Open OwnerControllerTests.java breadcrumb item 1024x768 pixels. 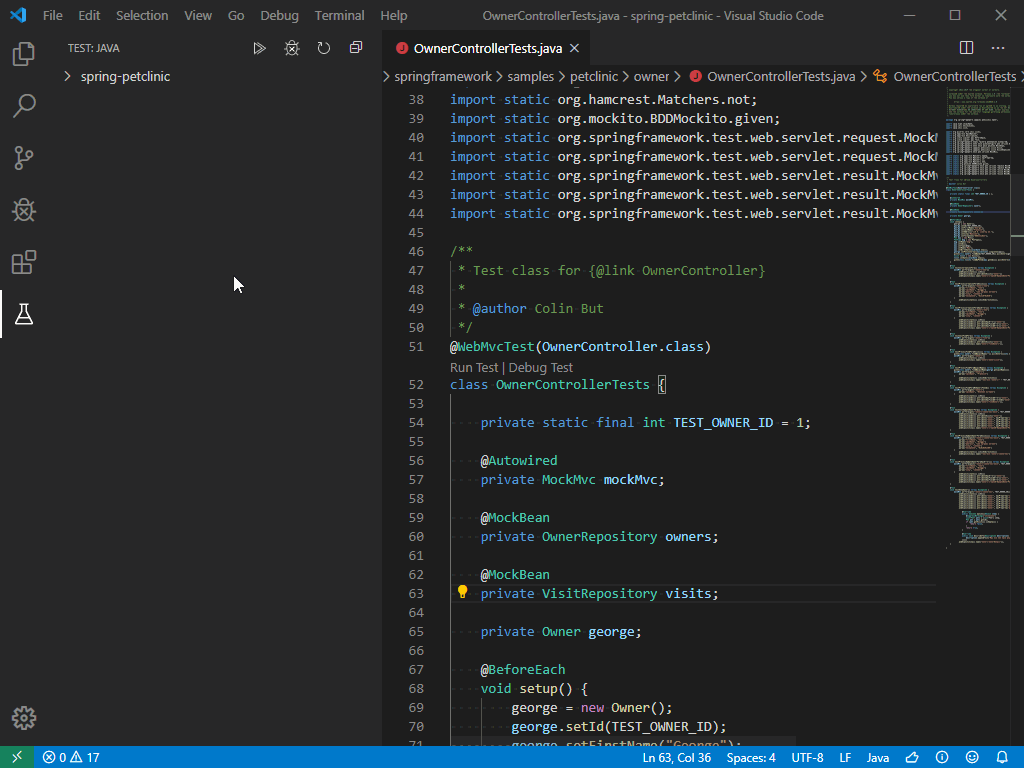coord(773,76)
